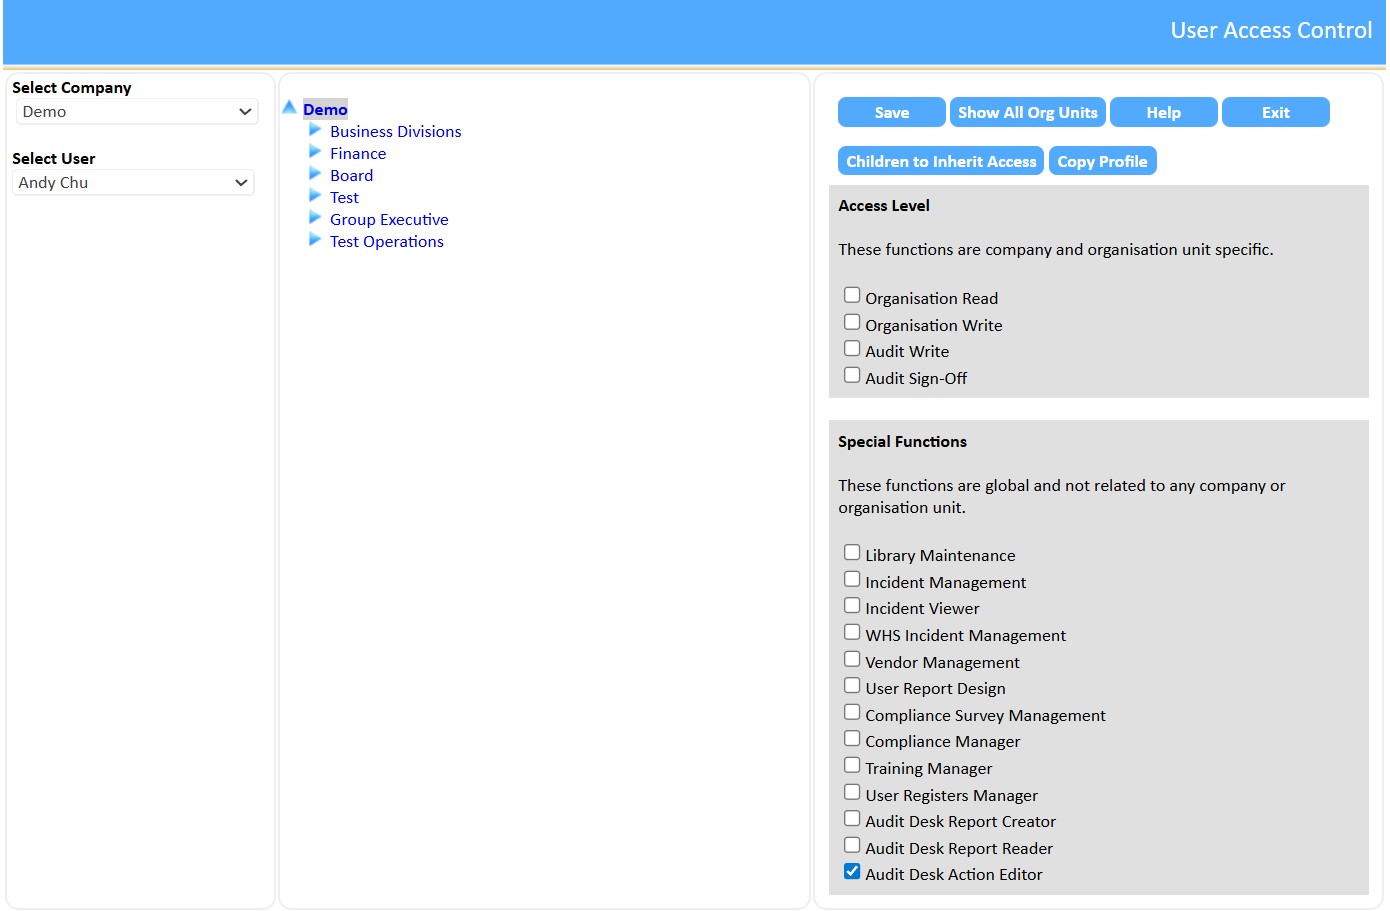Select the Group Executive org unit
The image size is (1390, 911).
coord(389,220)
